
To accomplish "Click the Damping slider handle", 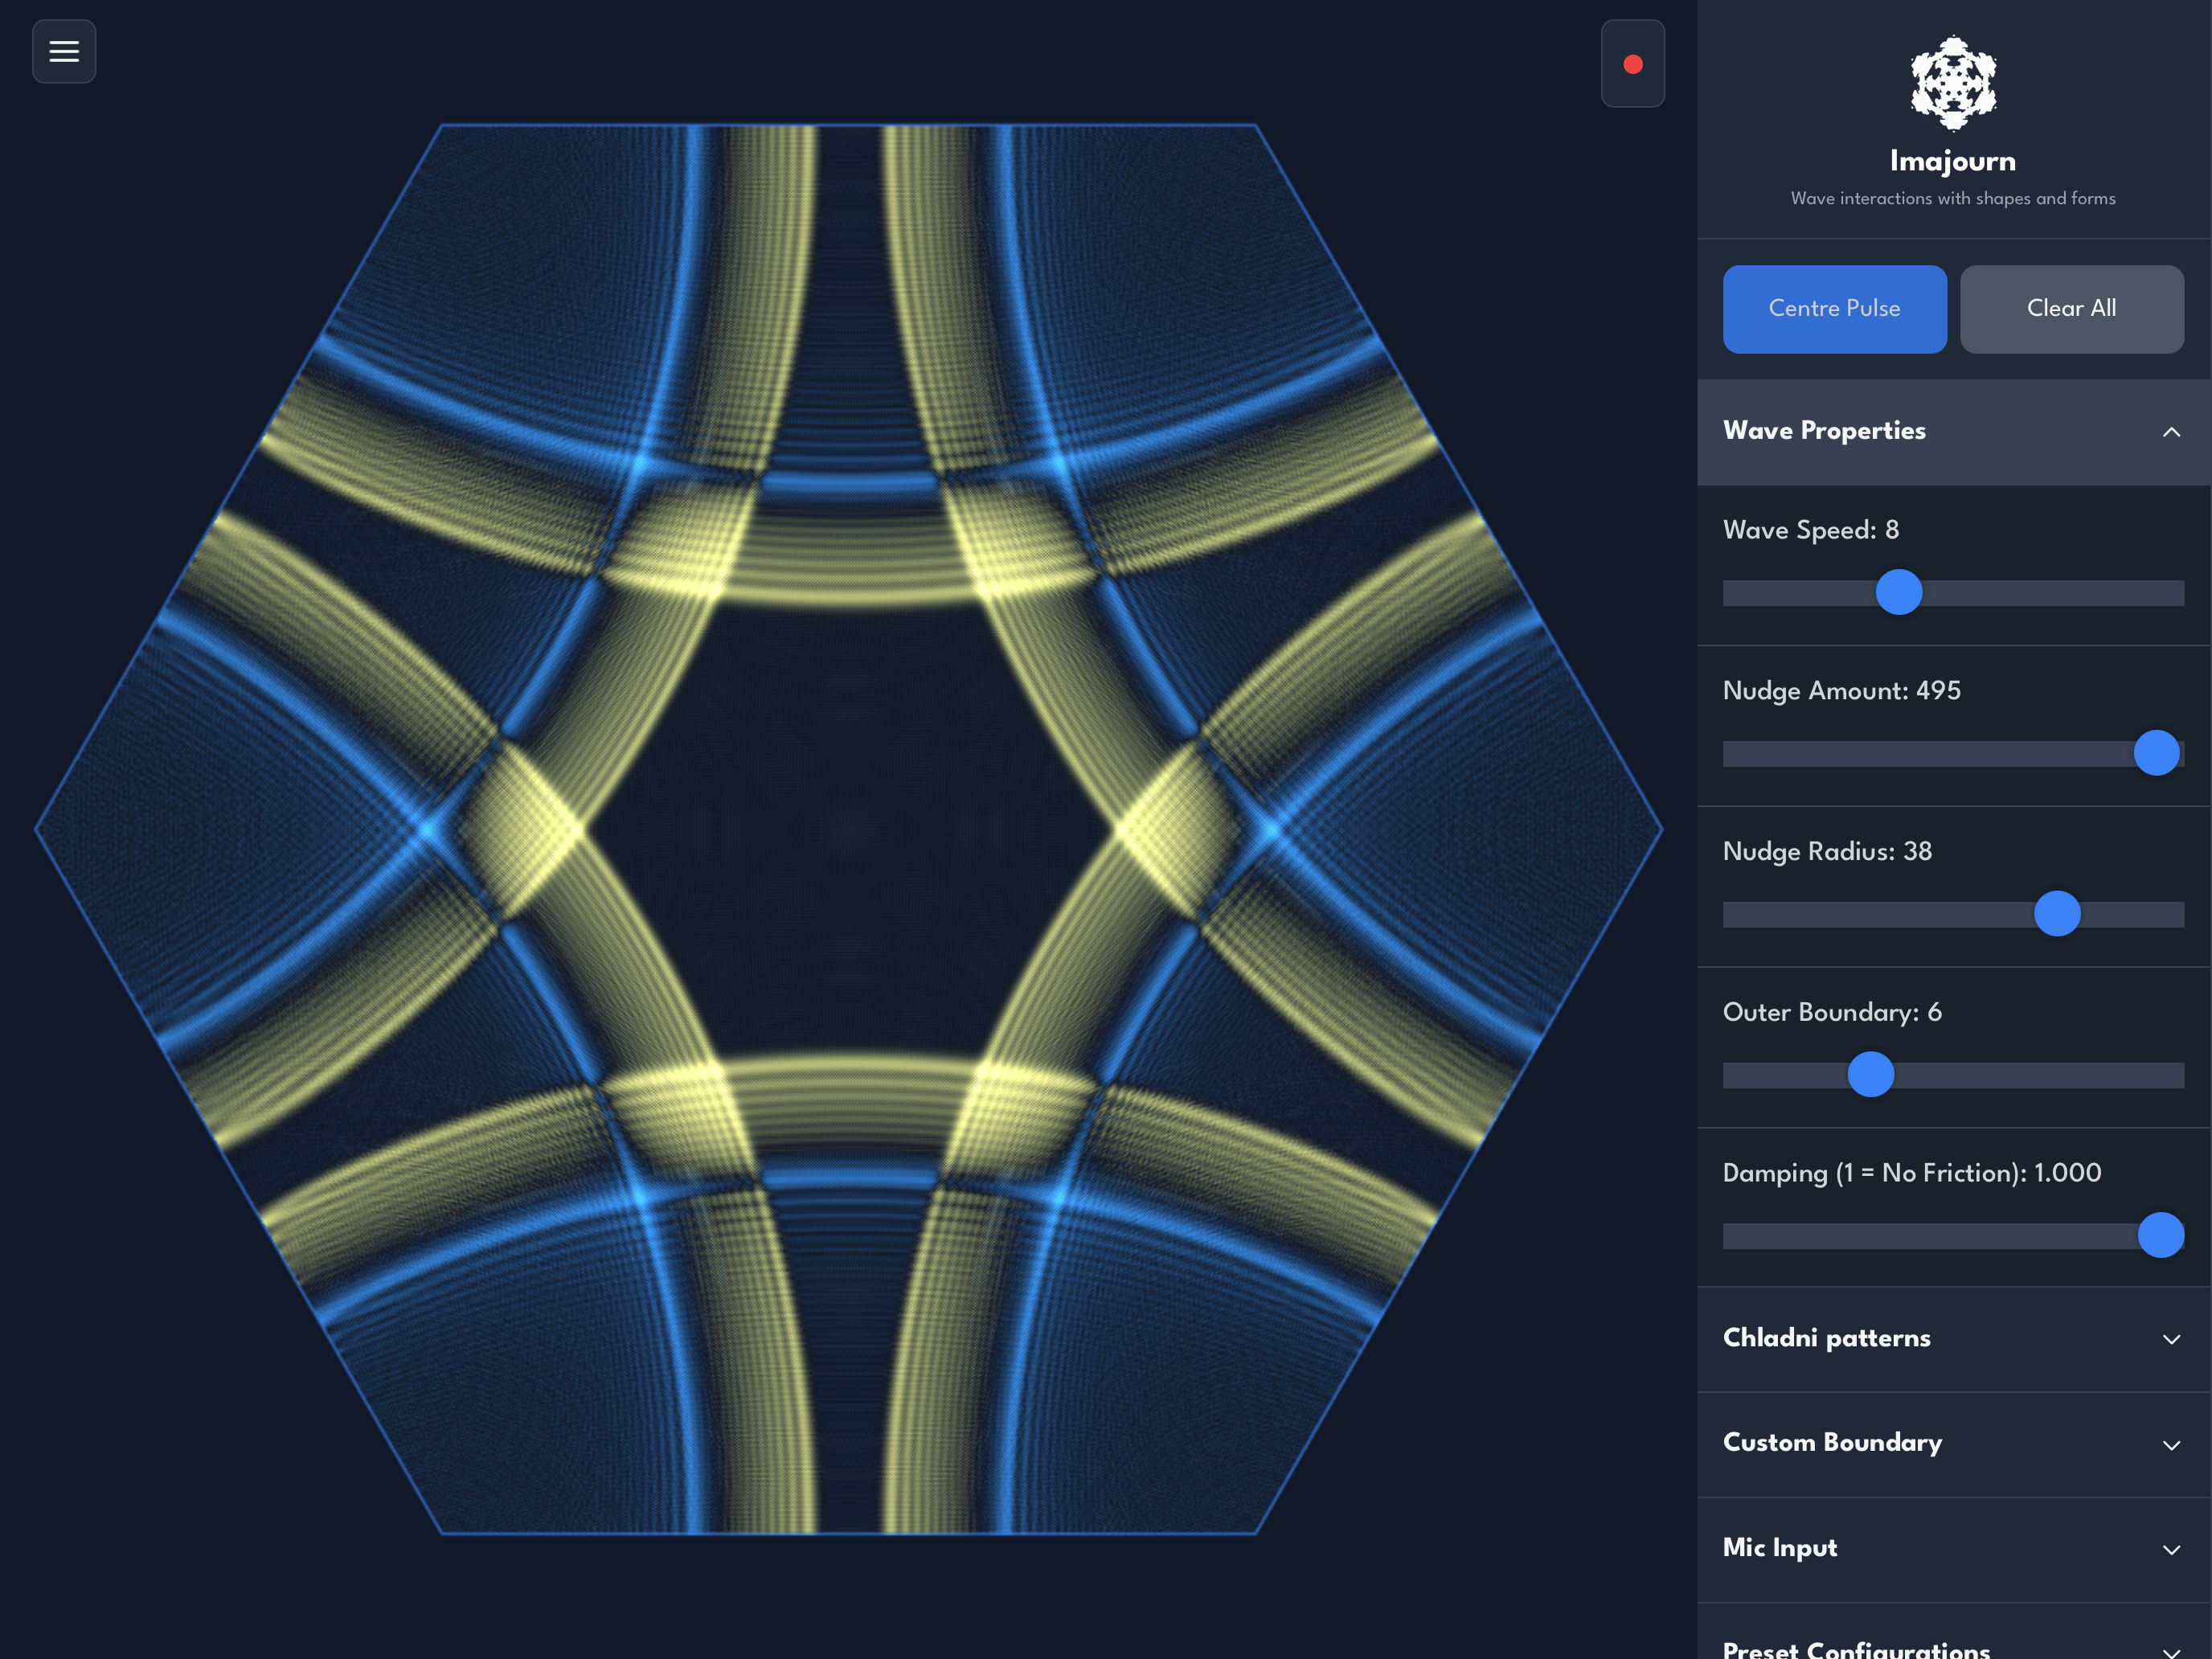I will pos(2160,1235).
